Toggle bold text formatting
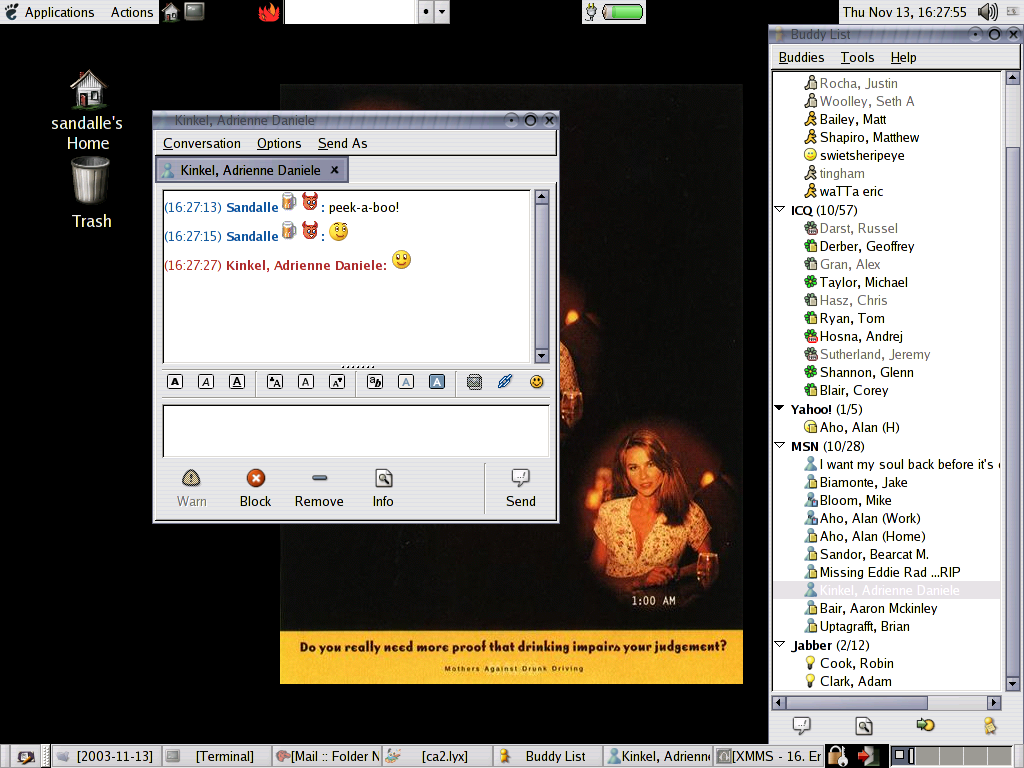 click(x=175, y=382)
